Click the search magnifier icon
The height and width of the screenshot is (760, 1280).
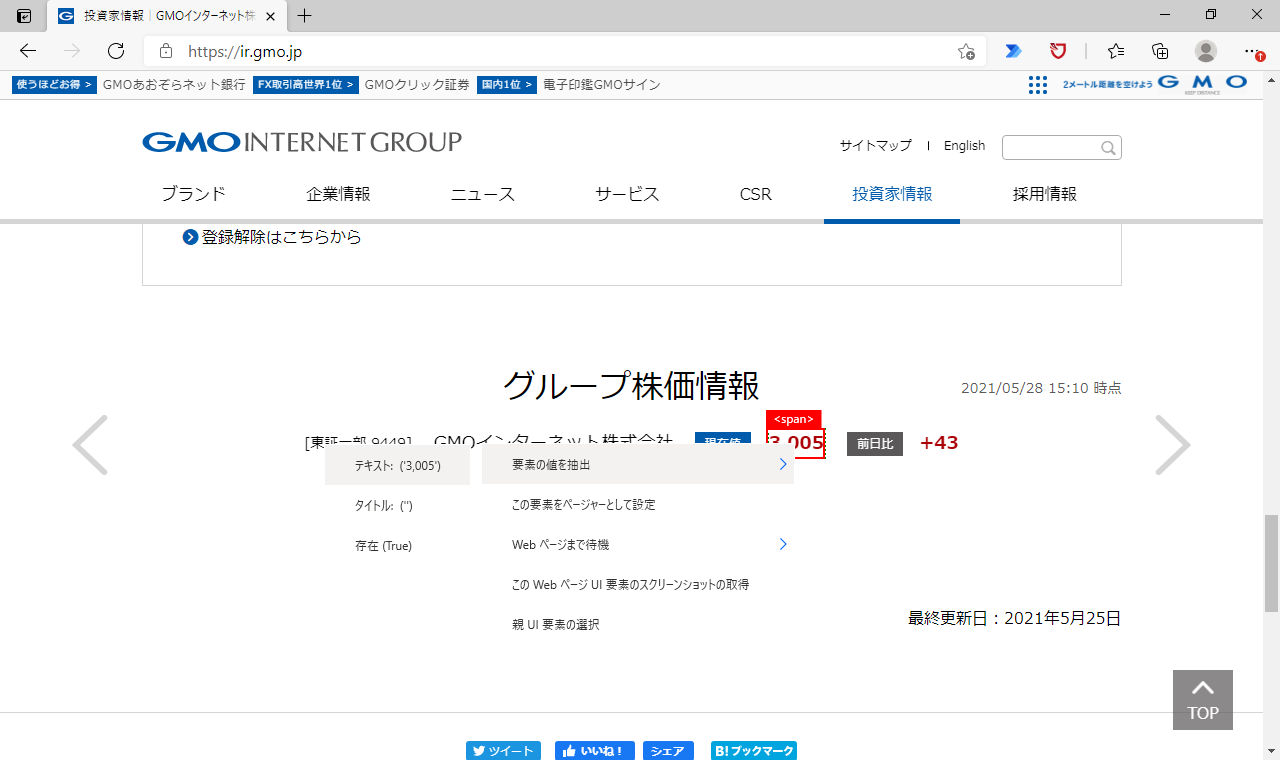pos(1108,148)
